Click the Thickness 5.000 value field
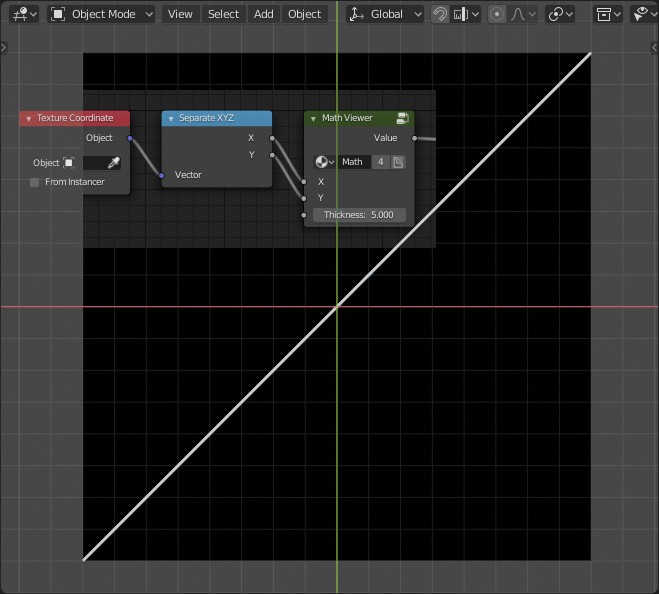The width and height of the screenshot is (659, 594). coord(358,215)
